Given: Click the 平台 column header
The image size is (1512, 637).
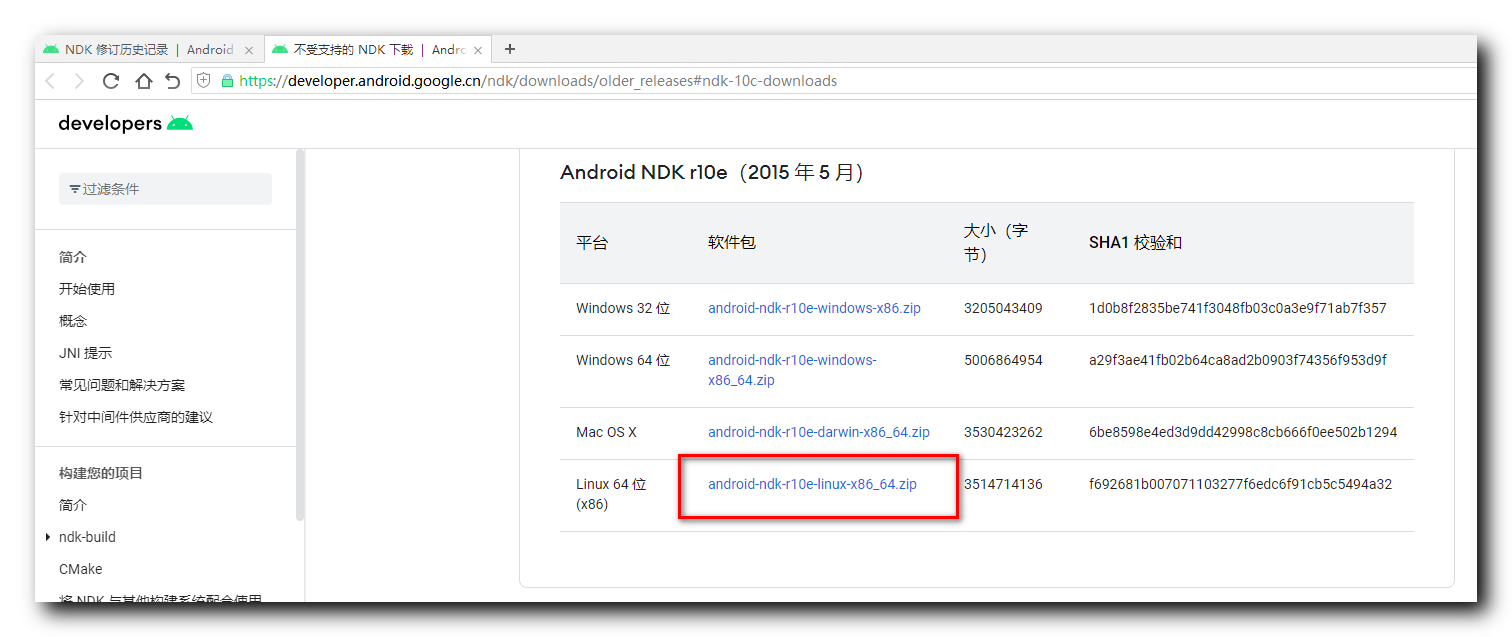Looking at the screenshot, I should point(592,243).
